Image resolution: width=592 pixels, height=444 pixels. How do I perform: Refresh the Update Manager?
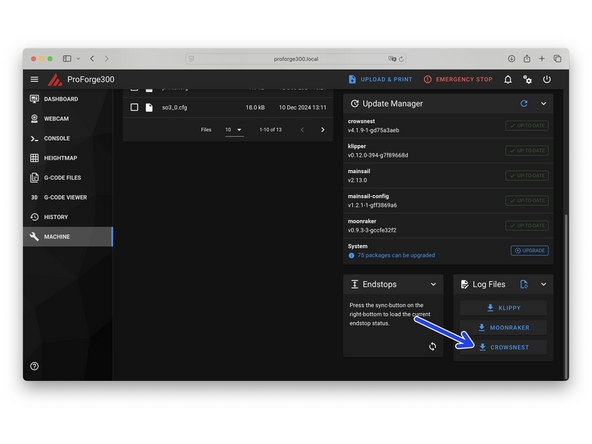(524, 103)
